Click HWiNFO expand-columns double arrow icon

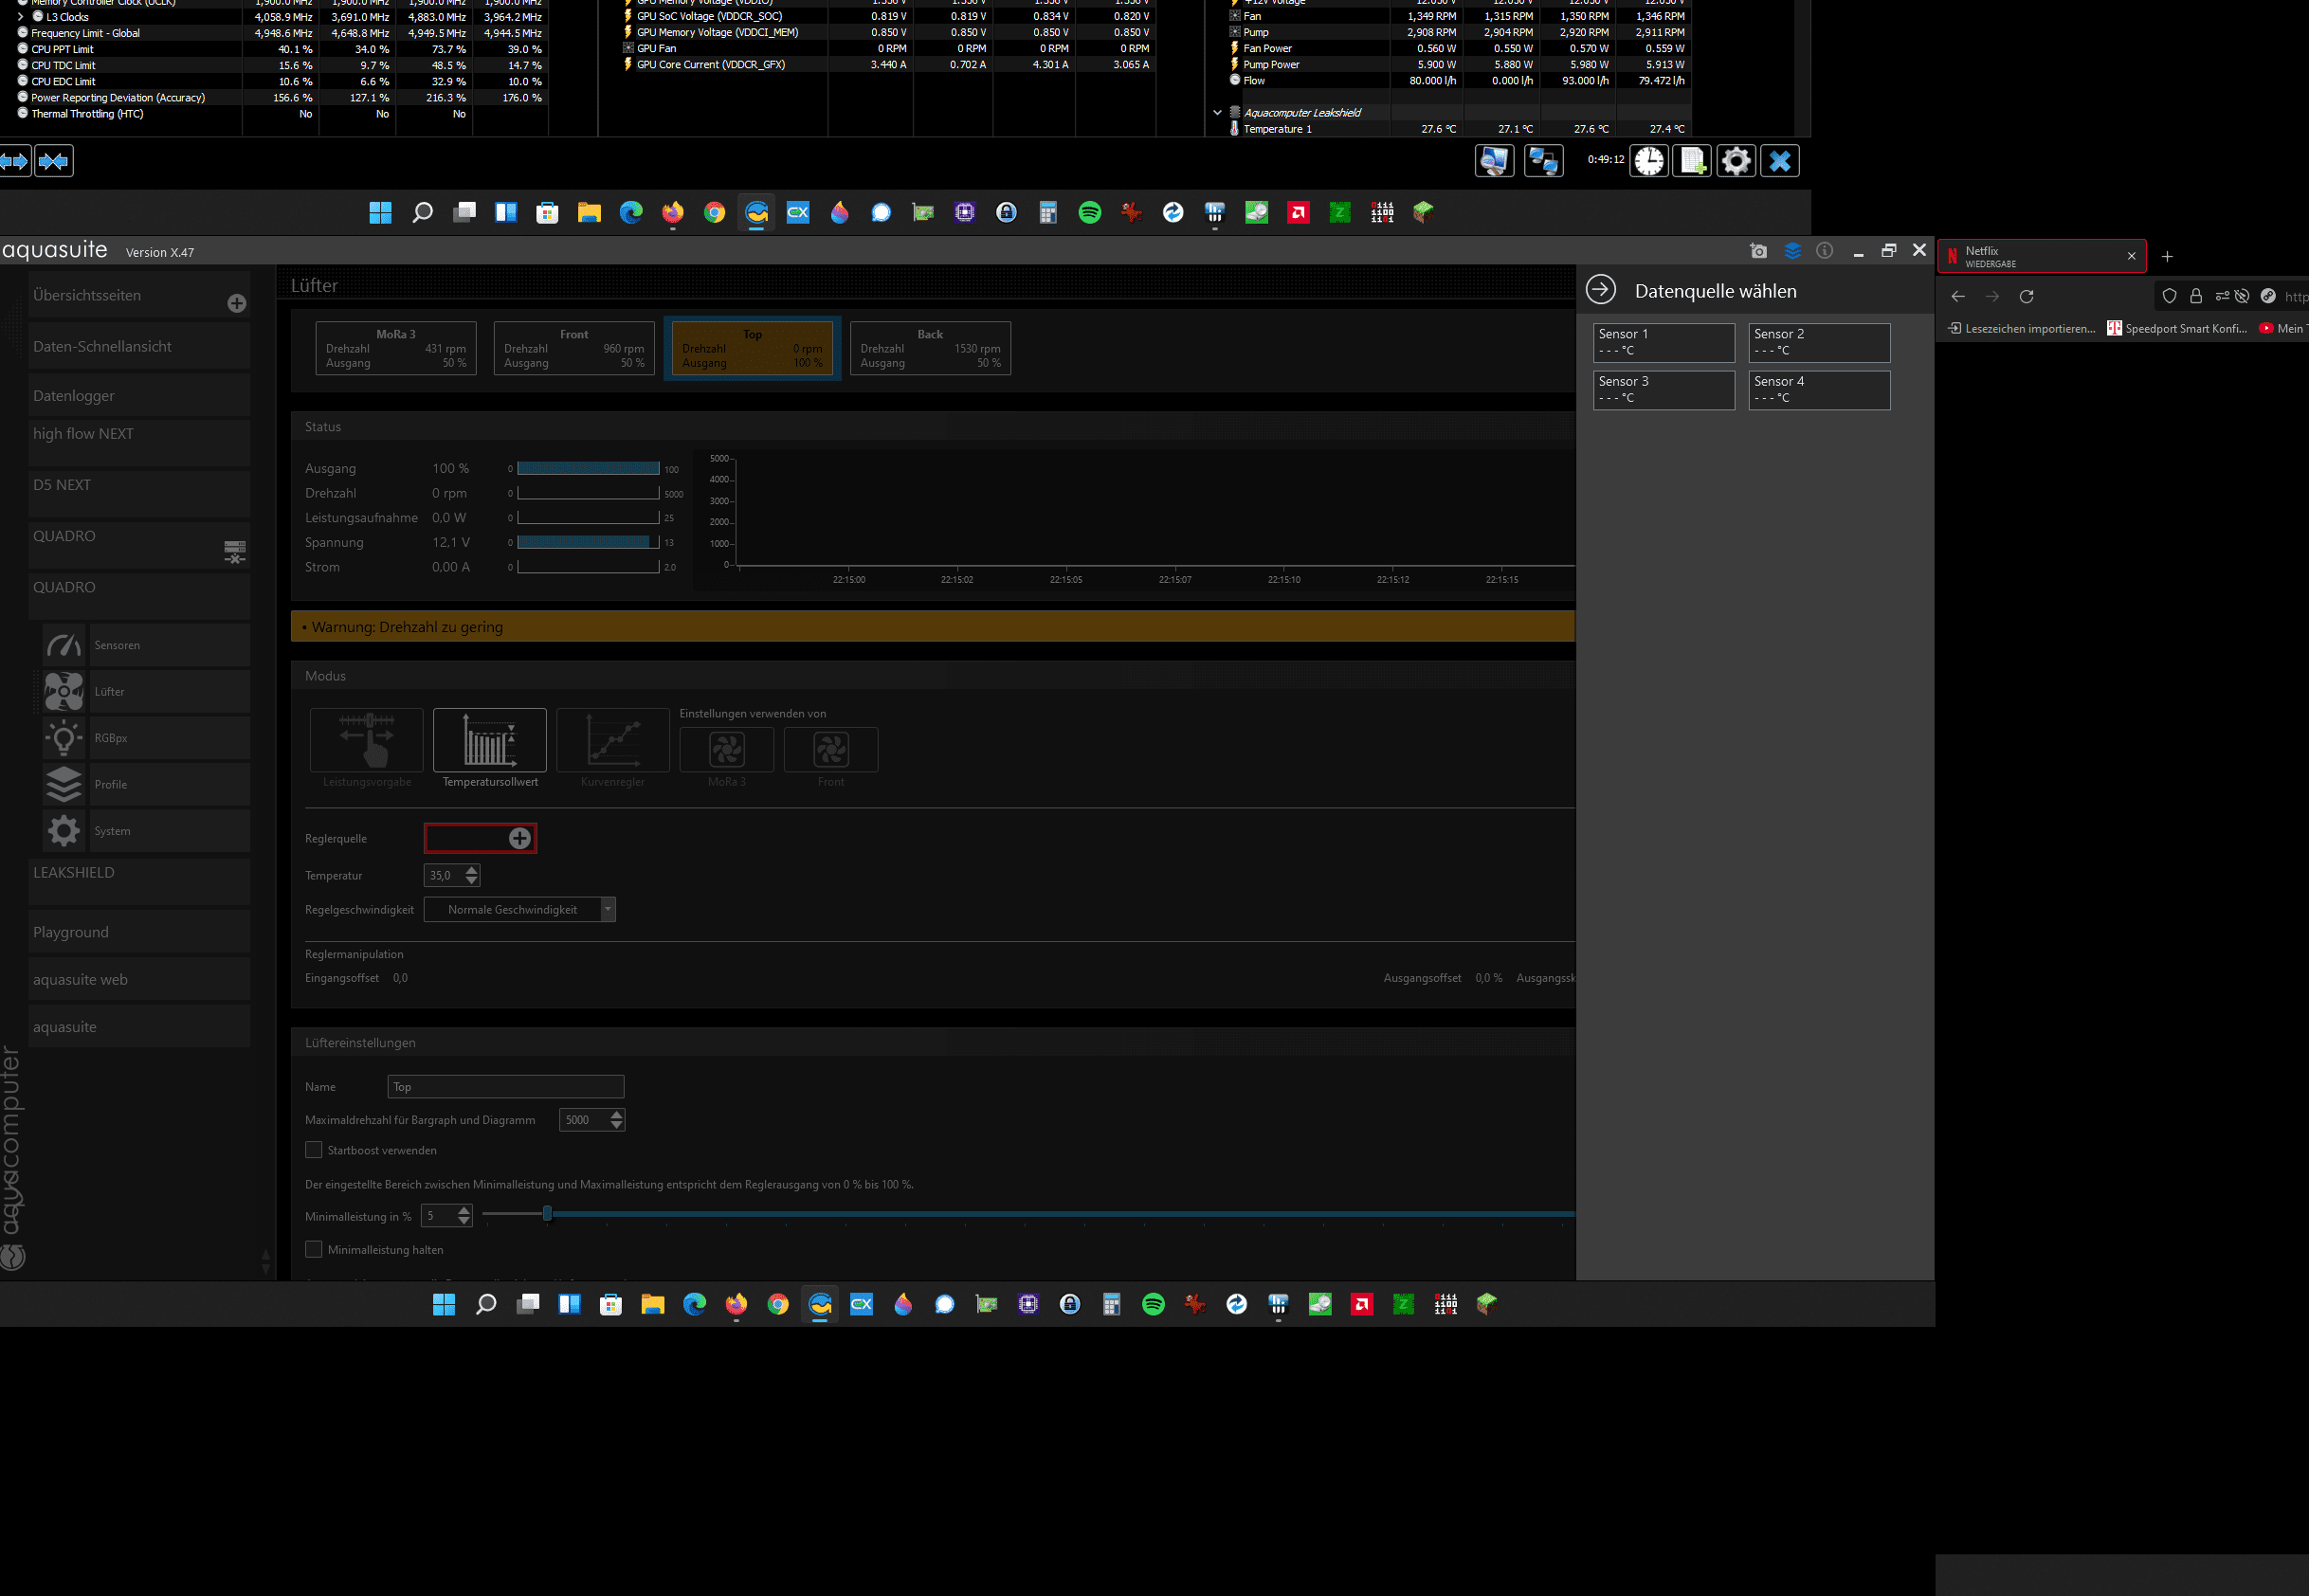(15, 161)
